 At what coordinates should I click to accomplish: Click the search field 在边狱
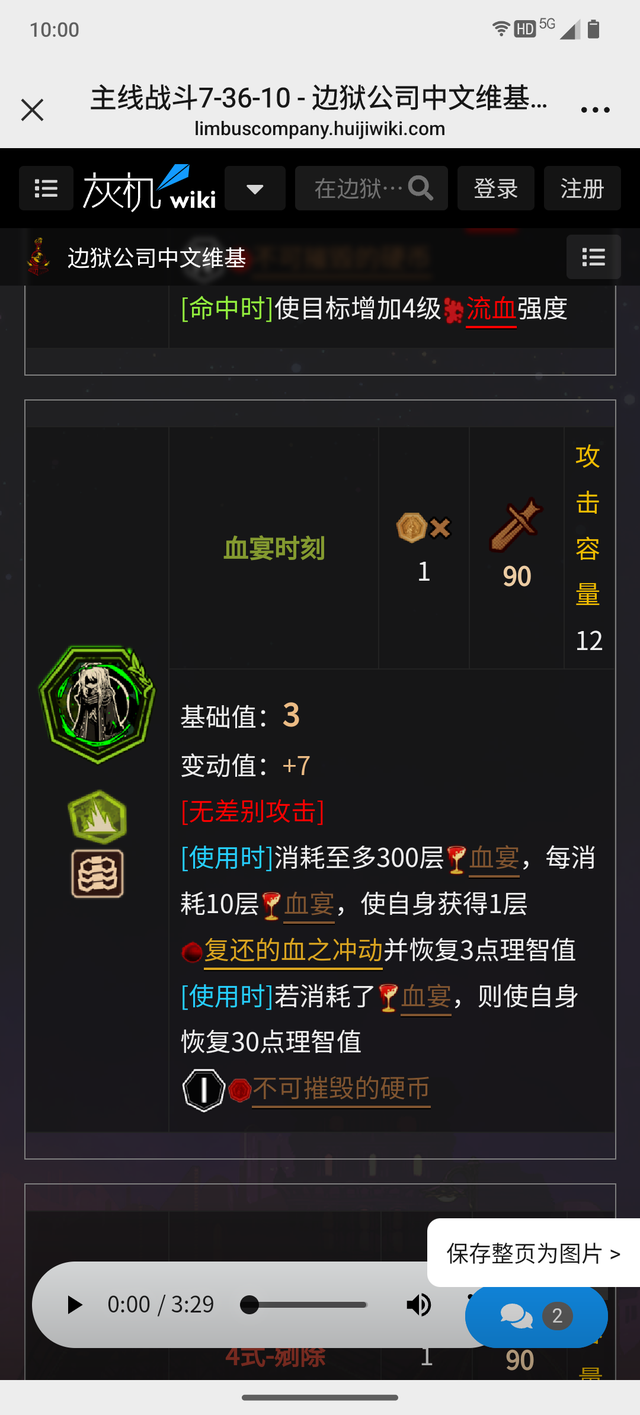point(359,188)
